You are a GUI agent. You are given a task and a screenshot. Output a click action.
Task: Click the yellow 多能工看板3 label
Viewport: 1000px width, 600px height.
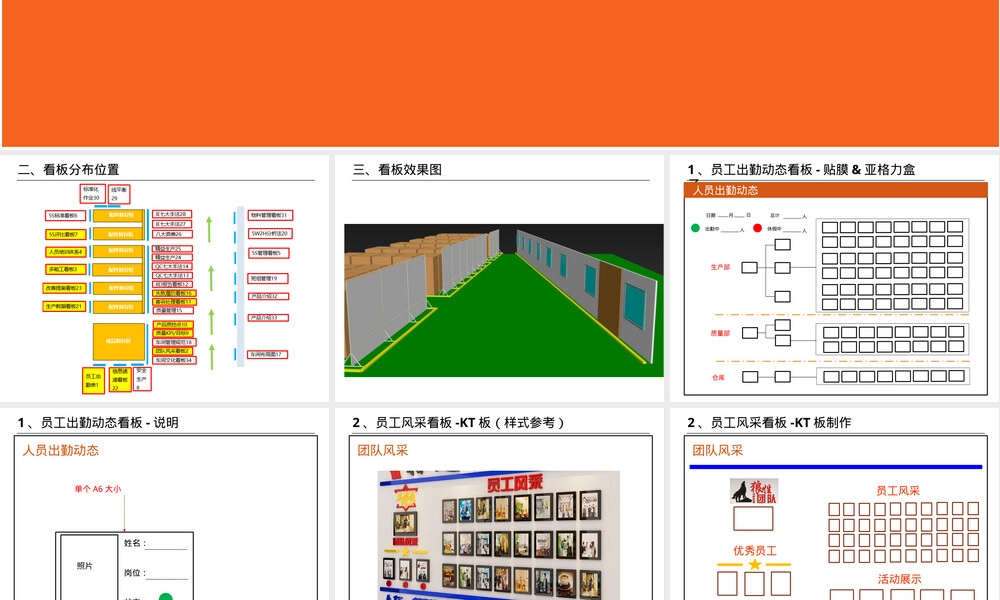[x=65, y=270]
